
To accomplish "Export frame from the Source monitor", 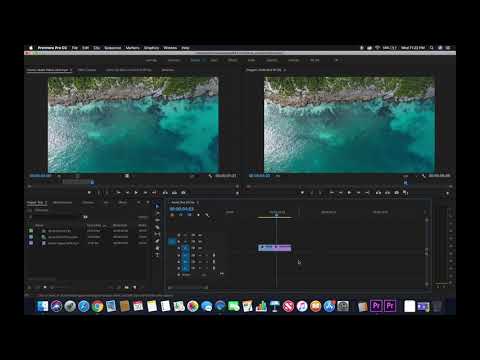I will click(x=184, y=193).
